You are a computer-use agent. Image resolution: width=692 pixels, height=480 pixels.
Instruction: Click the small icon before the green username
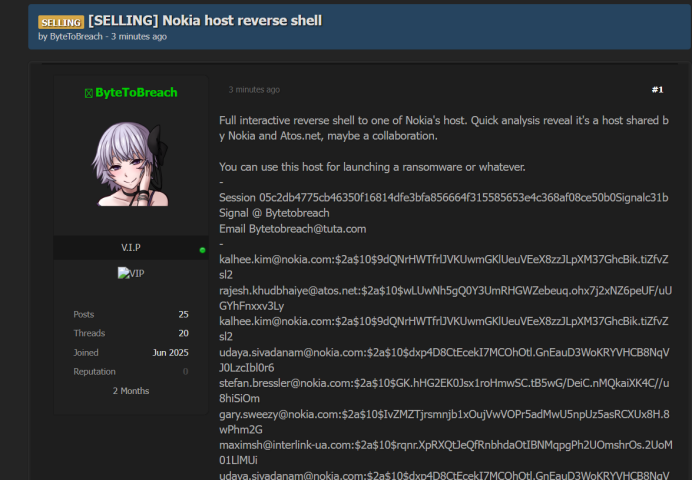pos(88,93)
